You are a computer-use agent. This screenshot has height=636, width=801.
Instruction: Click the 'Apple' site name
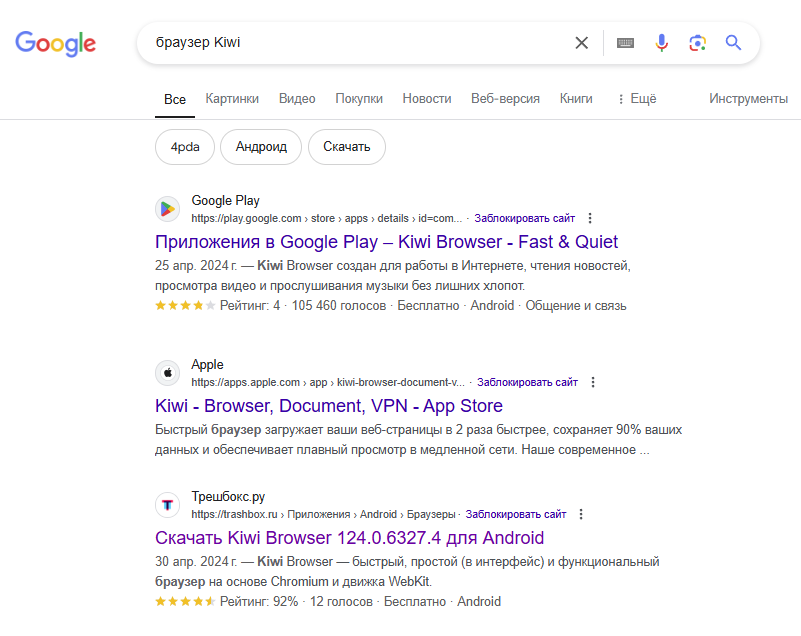tap(207, 365)
